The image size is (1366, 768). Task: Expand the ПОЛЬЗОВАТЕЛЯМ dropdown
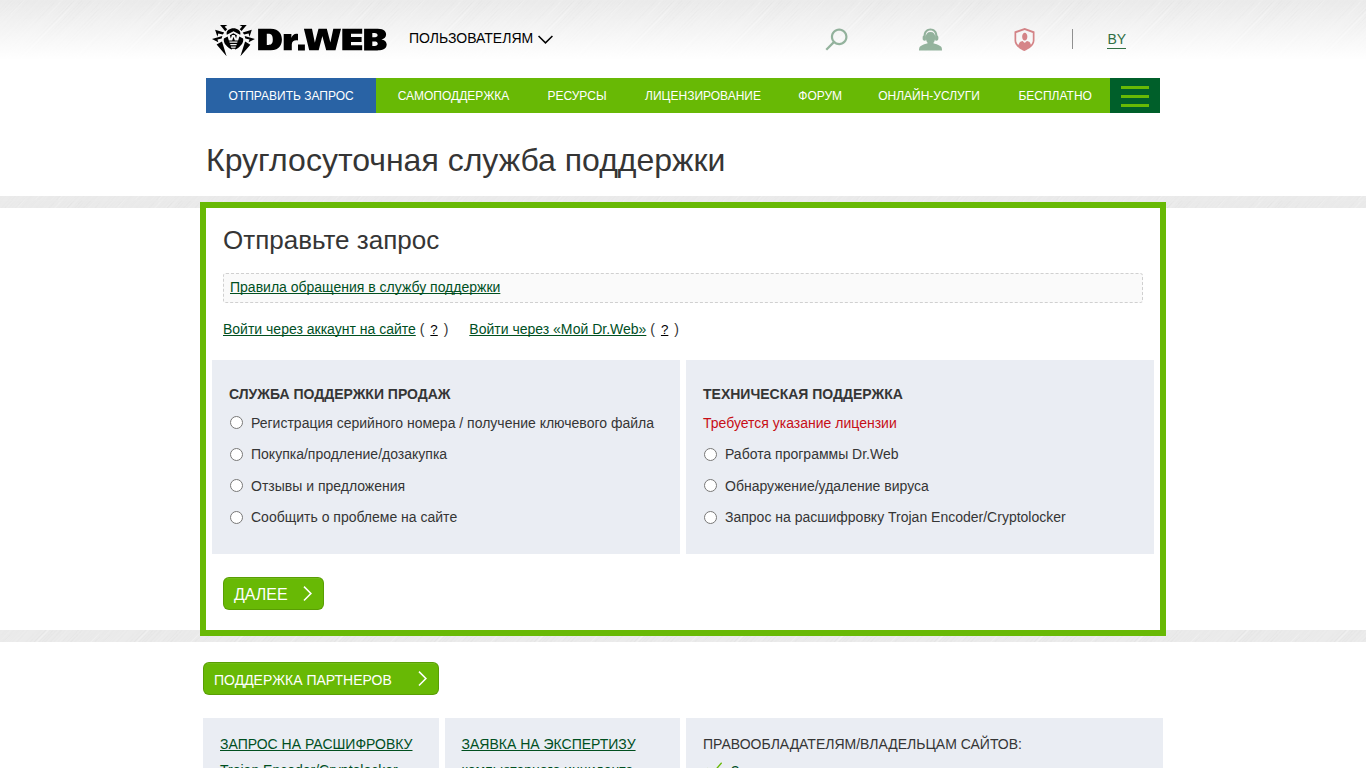tap(481, 39)
